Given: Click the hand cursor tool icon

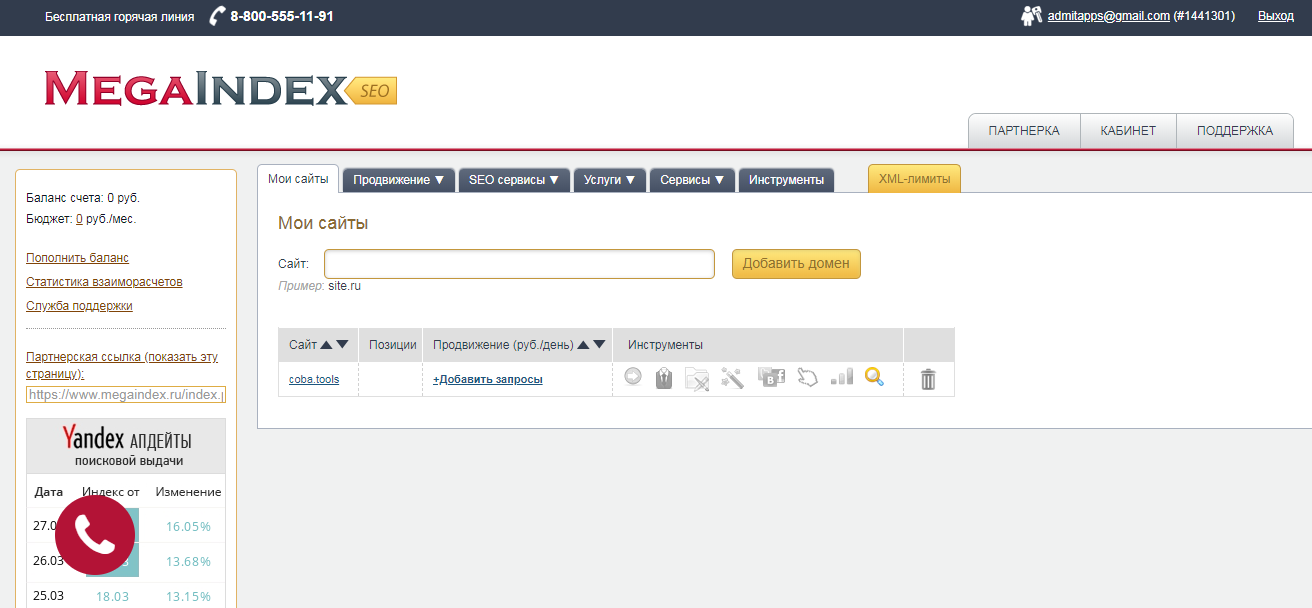Looking at the screenshot, I should click(806, 379).
